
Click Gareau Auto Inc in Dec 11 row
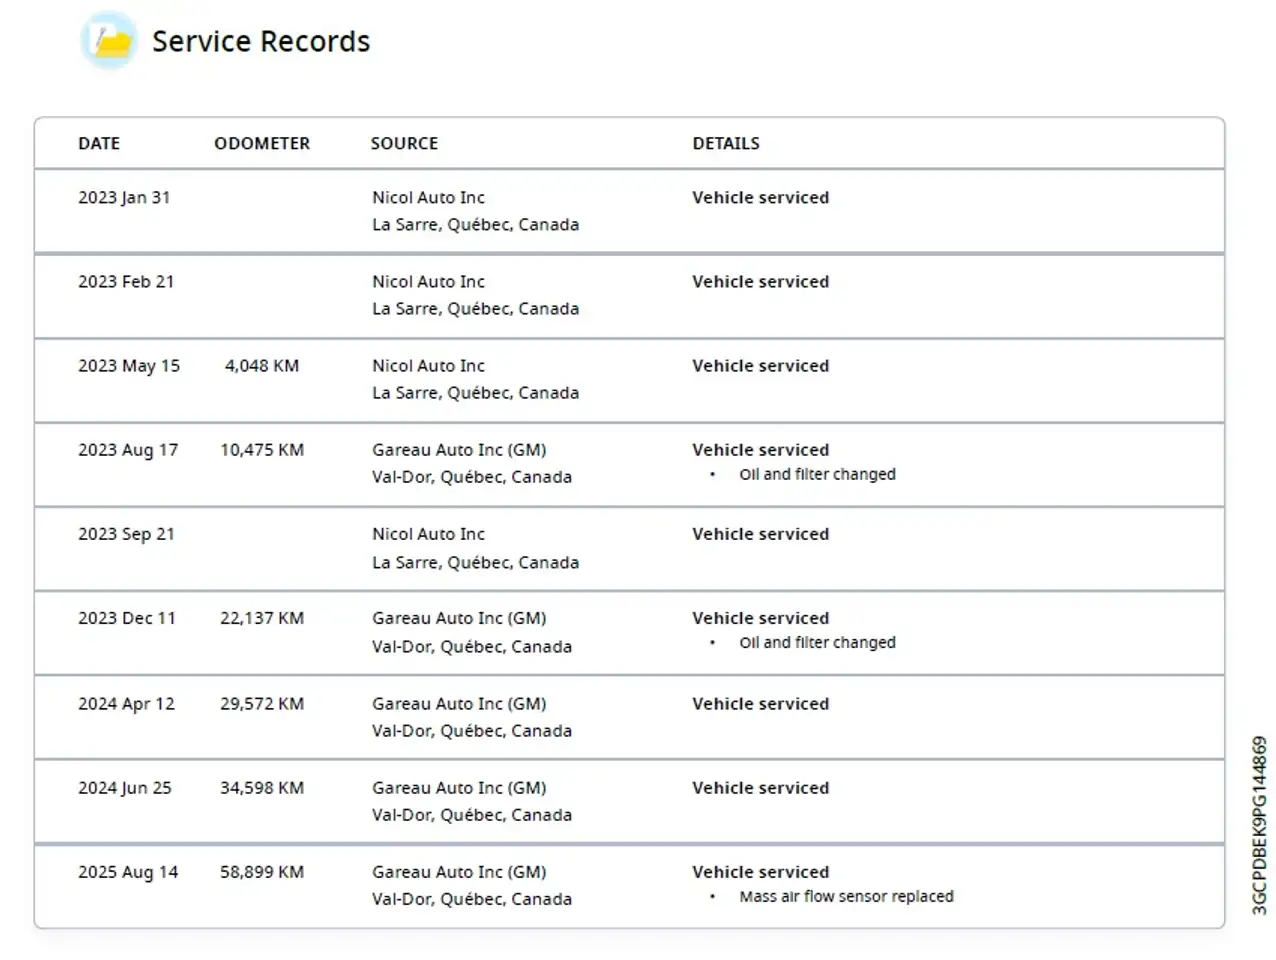pyautogui.click(x=459, y=618)
